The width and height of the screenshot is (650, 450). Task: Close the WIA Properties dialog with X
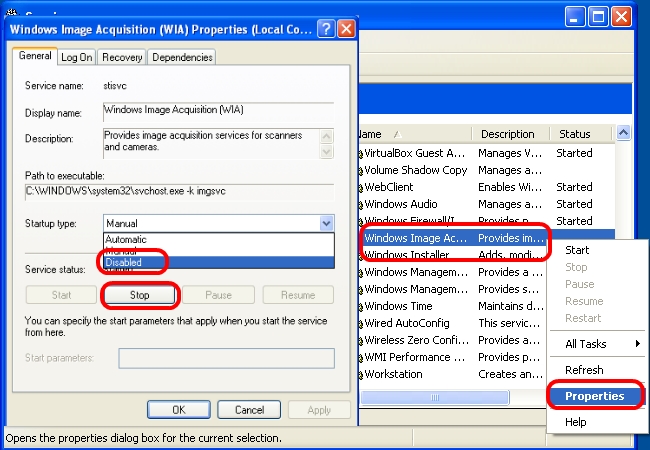tap(346, 29)
